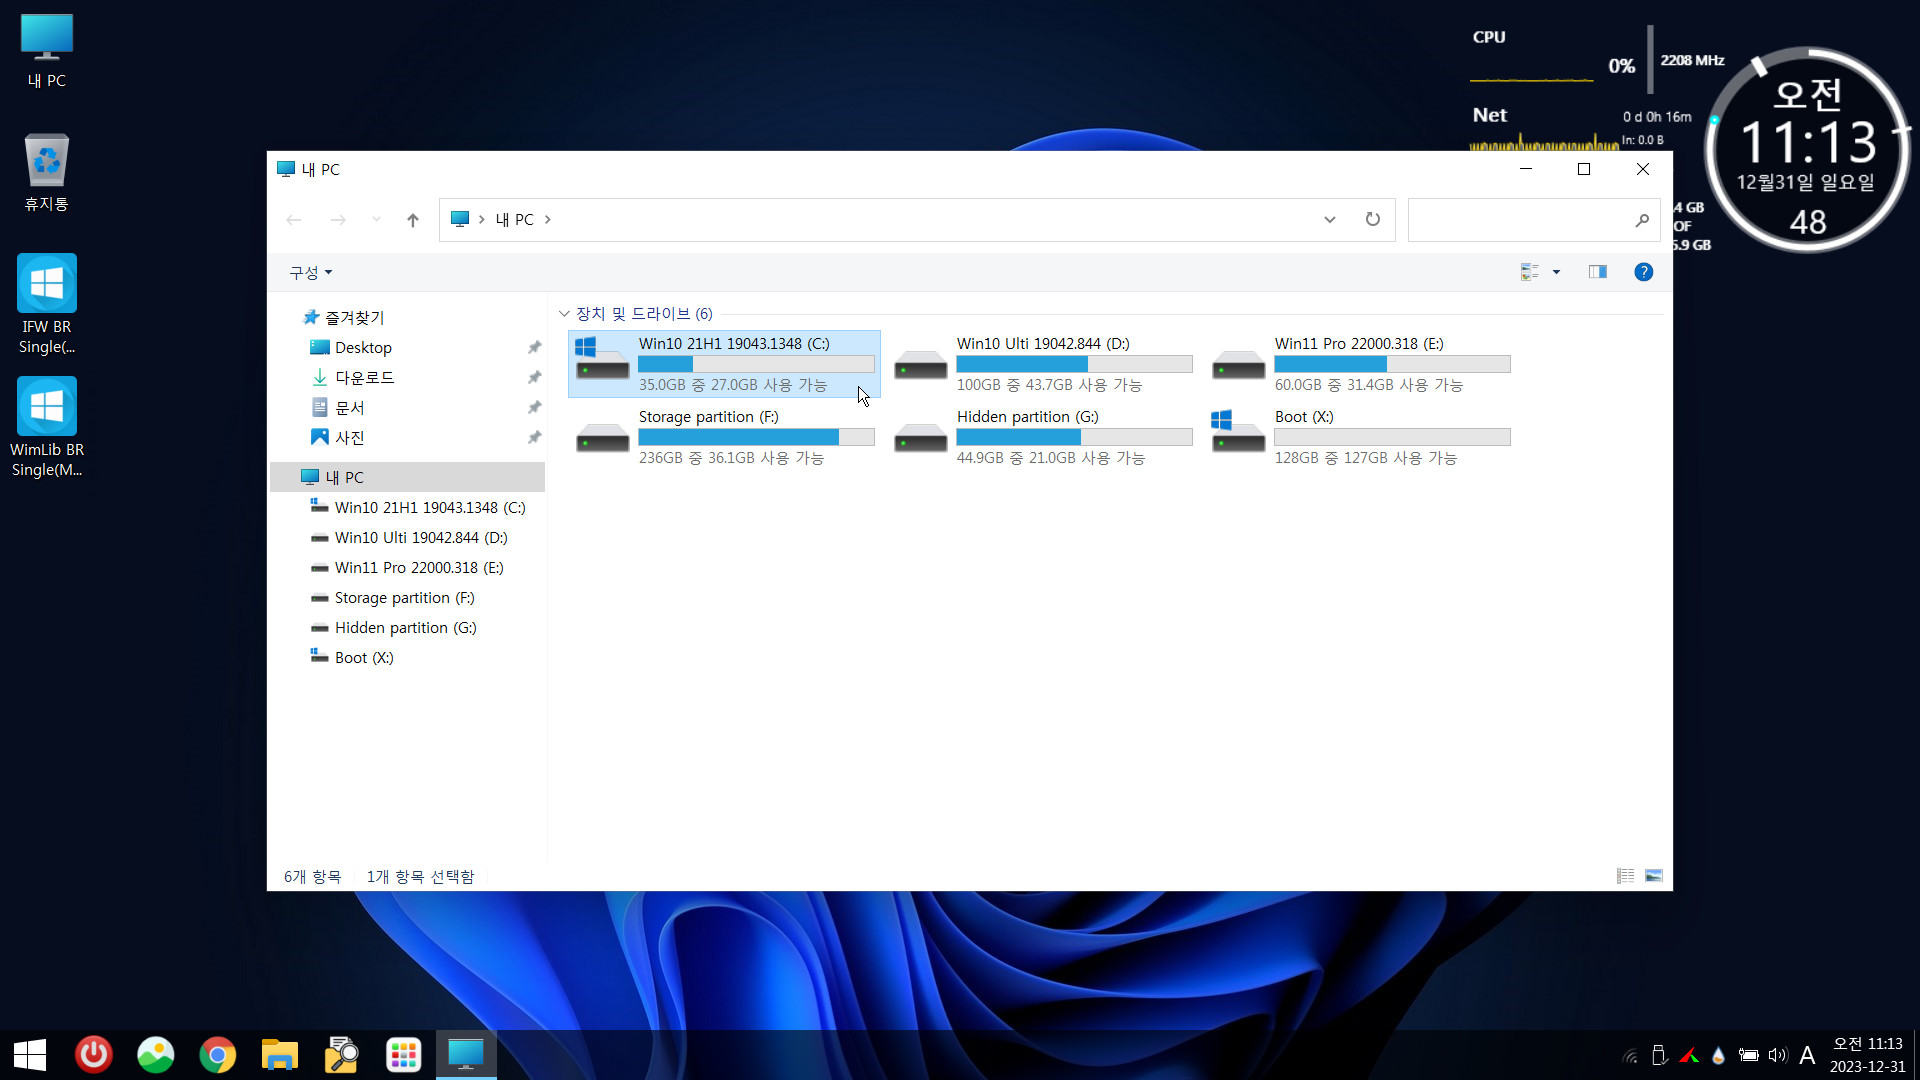Click the Desktop item in favorites

[363, 347]
